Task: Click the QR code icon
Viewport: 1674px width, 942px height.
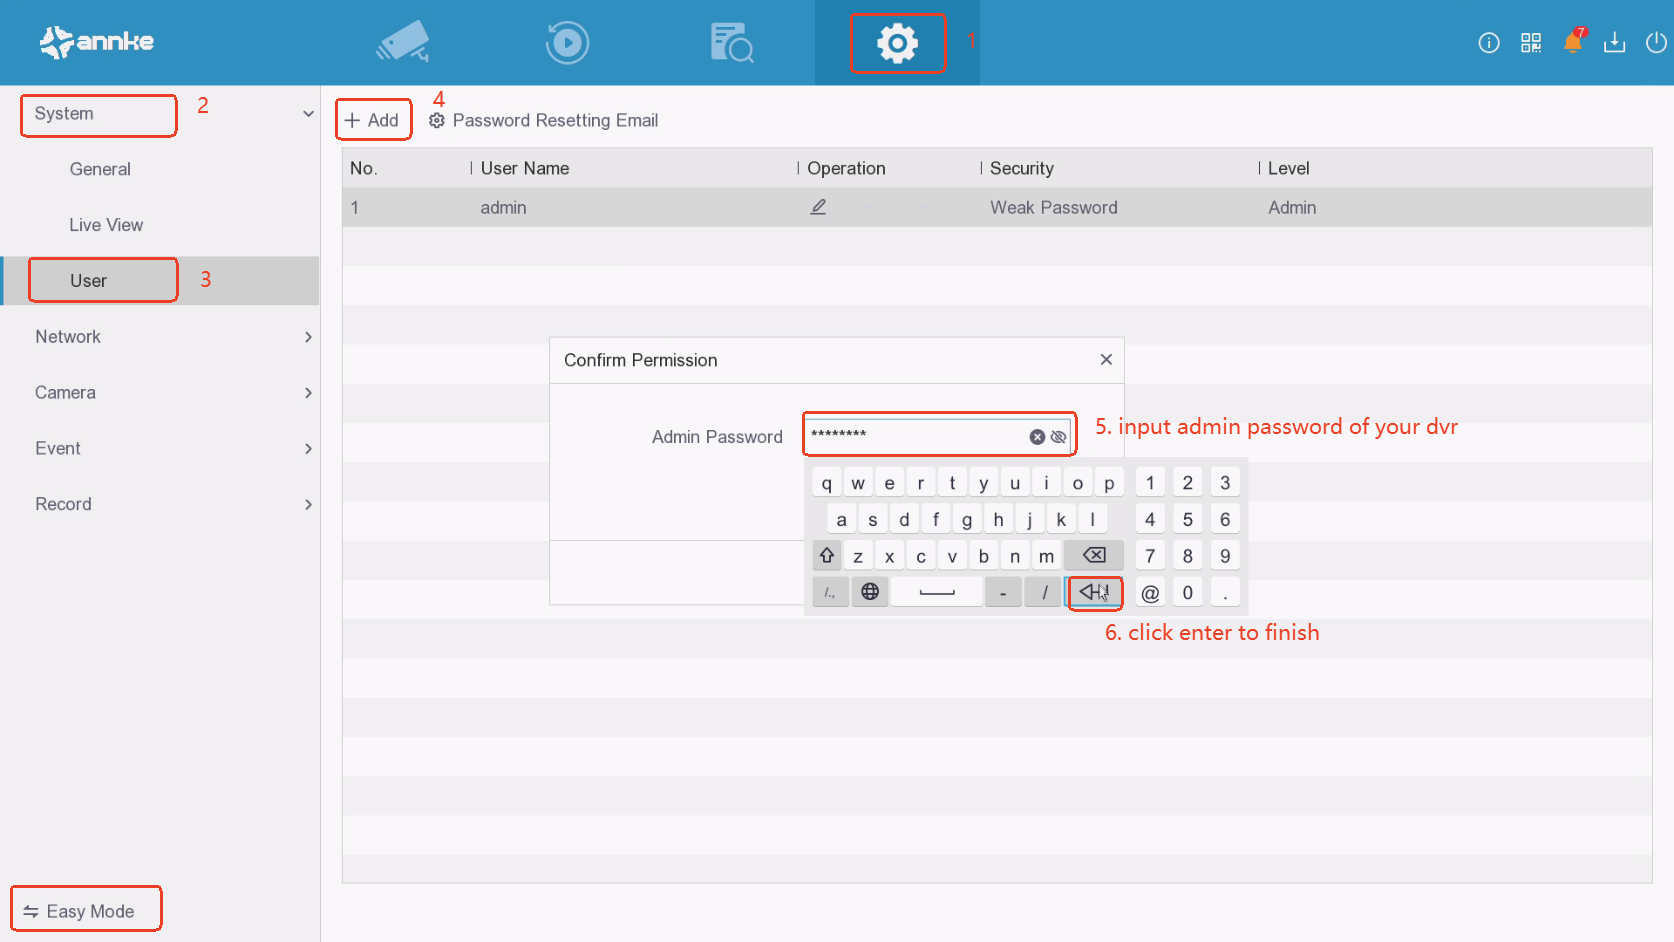Action: 1530,42
